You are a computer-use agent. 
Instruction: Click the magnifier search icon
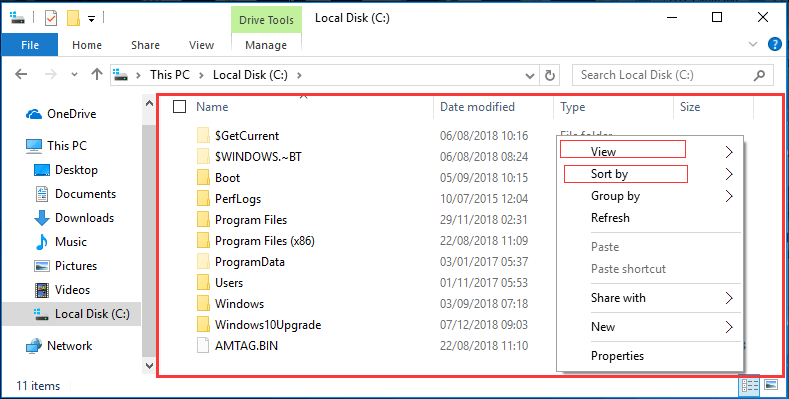click(759, 75)
